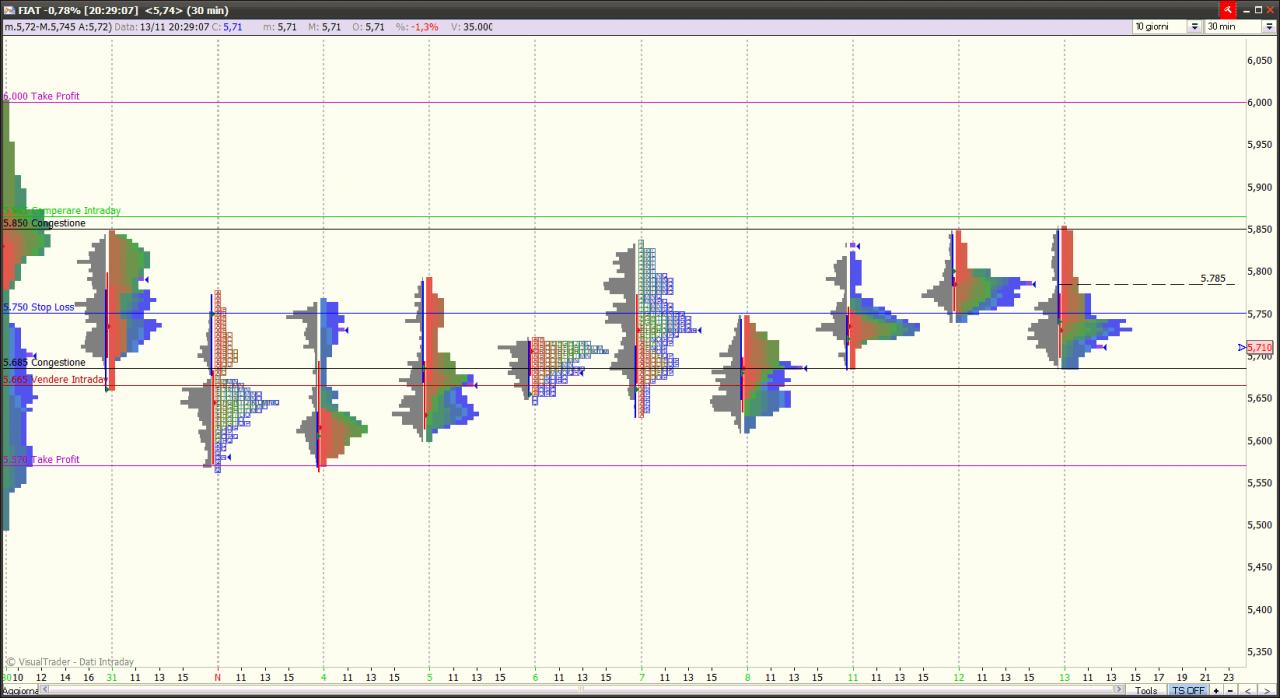Shift chart left with the '<' button
Screen dimensions: 1280x698
pos(1247,691)
